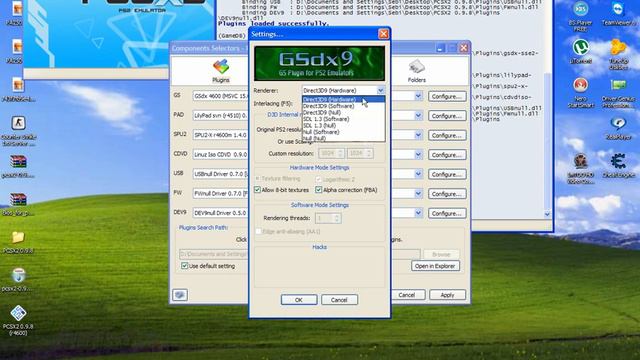Screen dimensions: 640x360
Task: Click the Browse button for plugins path
Action: (441, 254)
